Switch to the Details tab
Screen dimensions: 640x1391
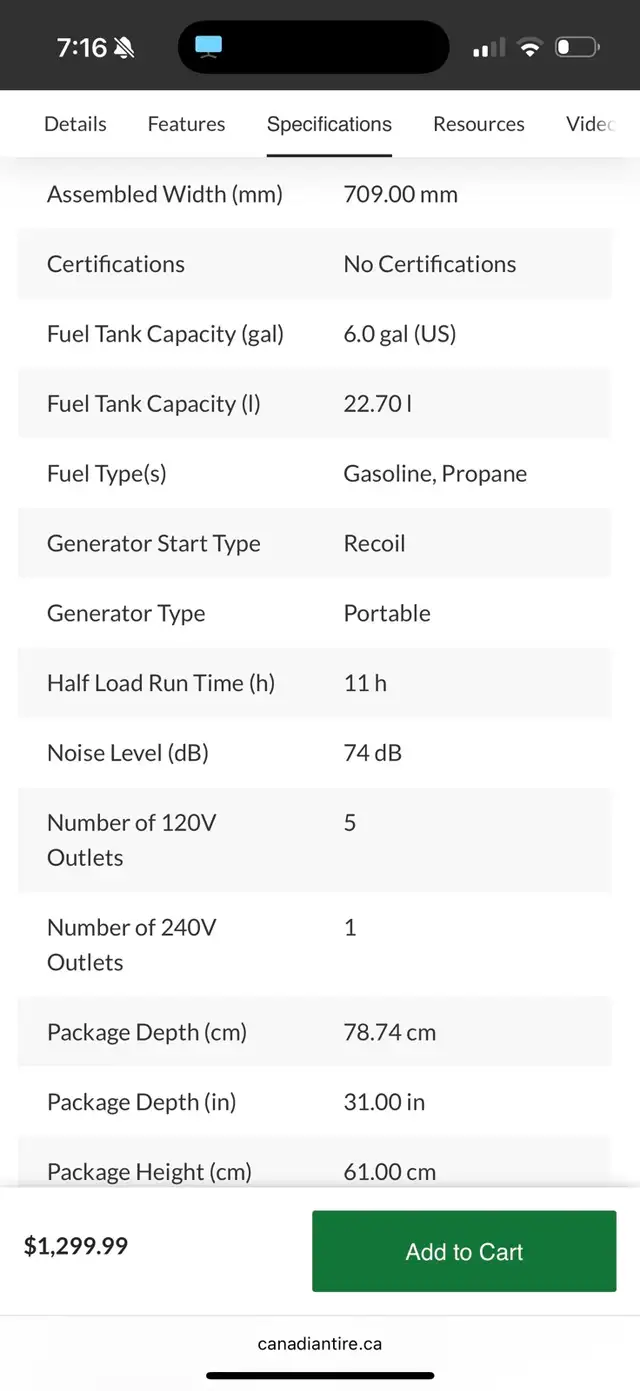click(x=75, y=124)
